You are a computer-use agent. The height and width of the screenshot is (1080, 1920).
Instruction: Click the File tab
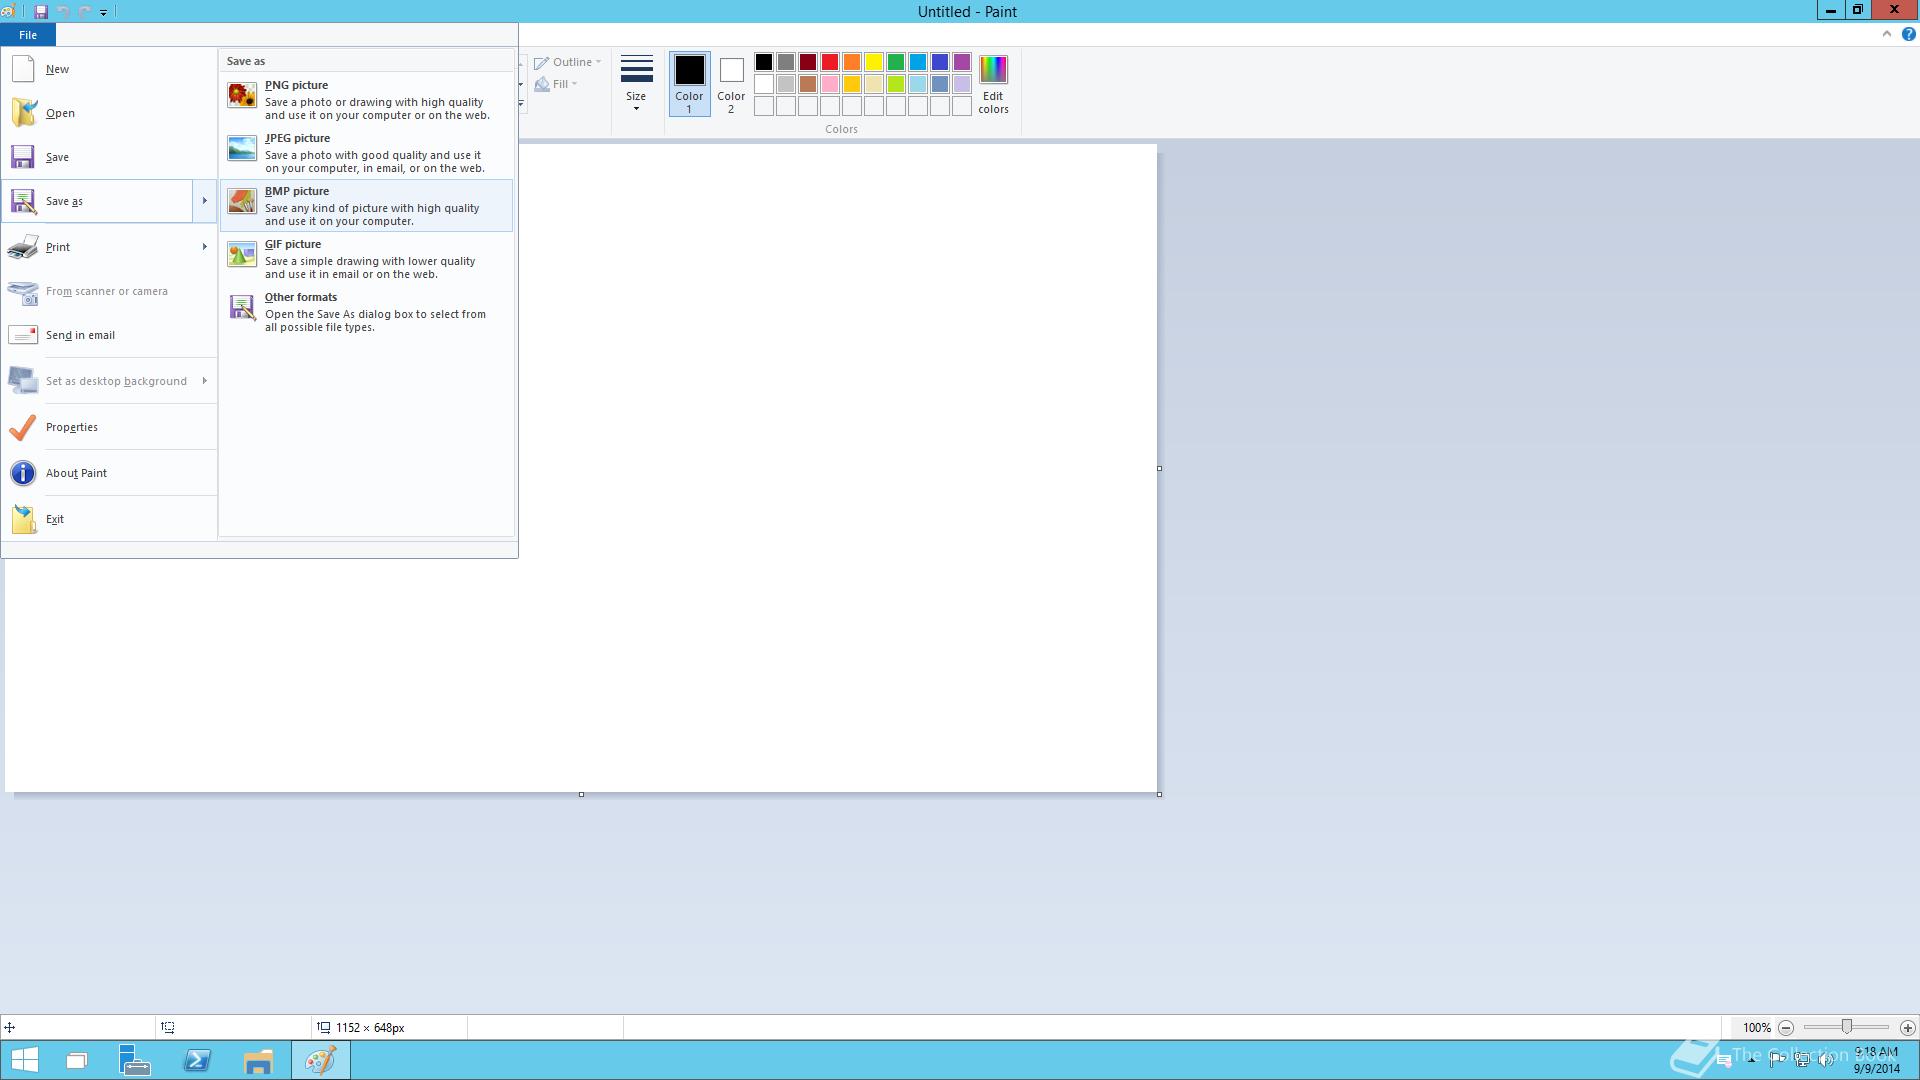[x=28, y=35]
